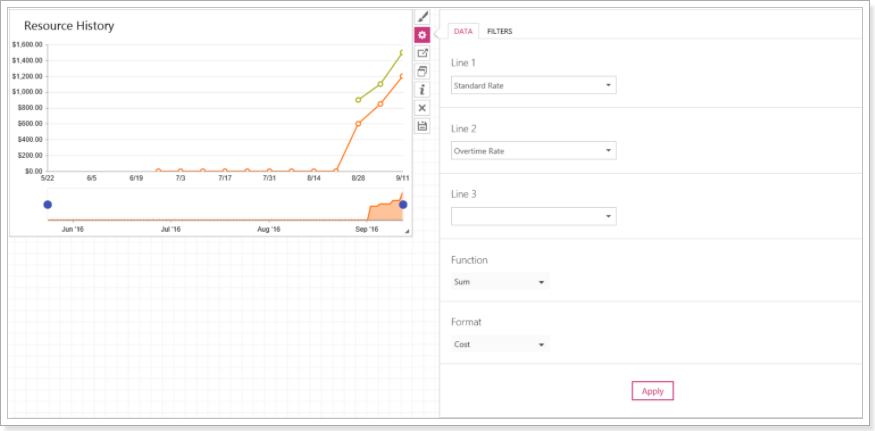Switch to the FILTERS tab
875x431 pixels.
pos(499,32)
